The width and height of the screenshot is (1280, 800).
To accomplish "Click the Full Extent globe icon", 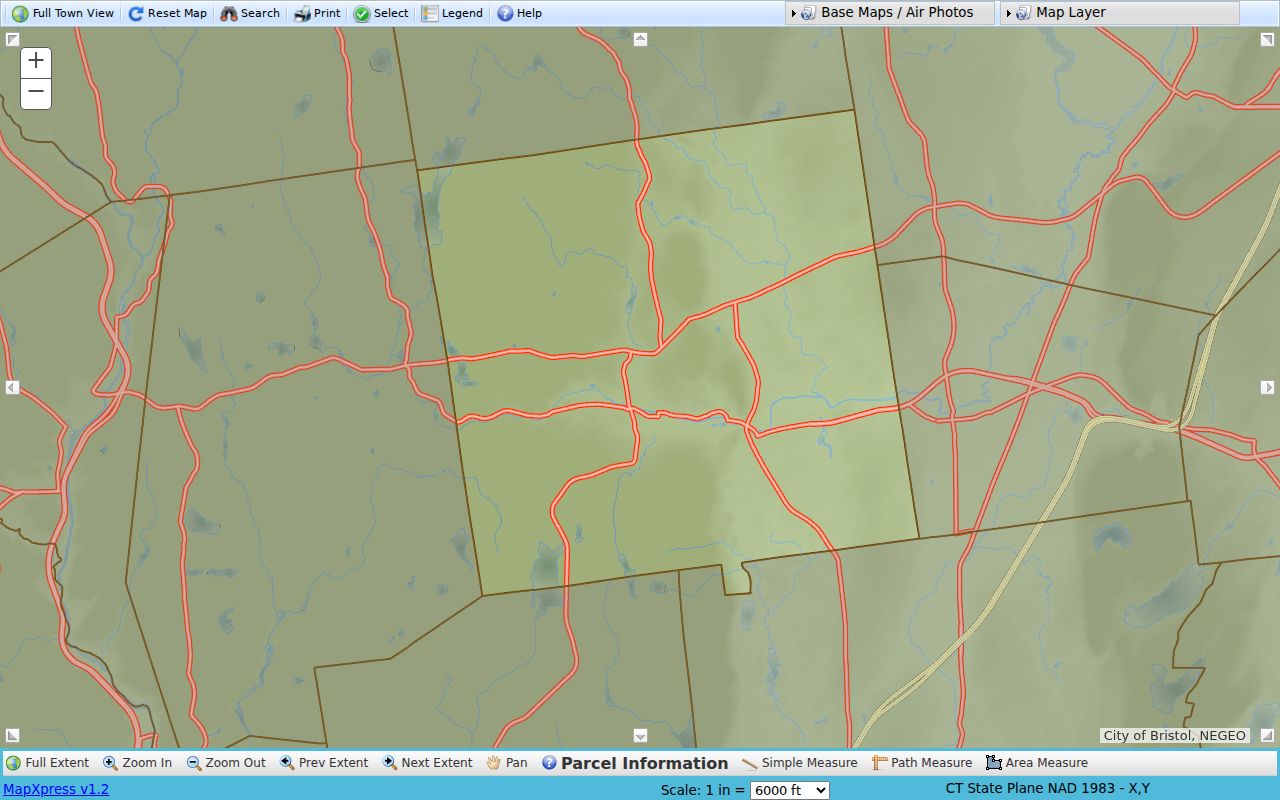I will 13,763.
